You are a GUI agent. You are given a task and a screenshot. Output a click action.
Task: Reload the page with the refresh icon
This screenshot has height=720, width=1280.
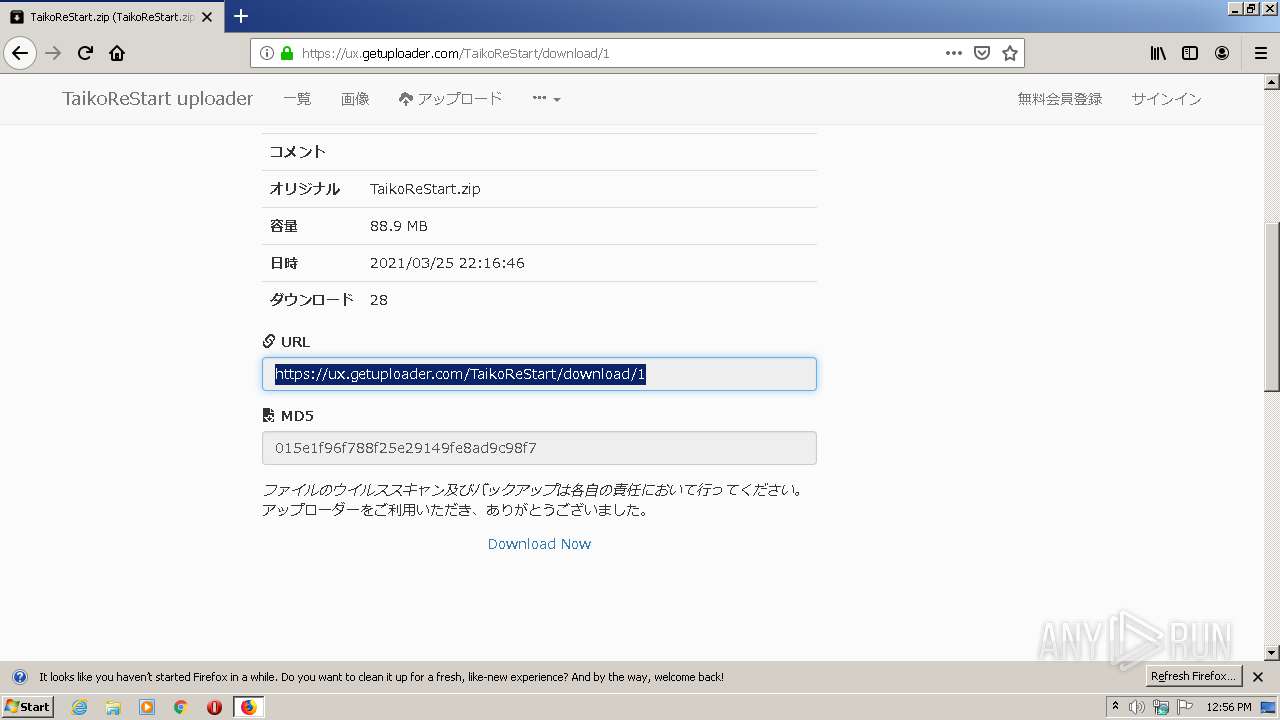click(x=86, y=53)
